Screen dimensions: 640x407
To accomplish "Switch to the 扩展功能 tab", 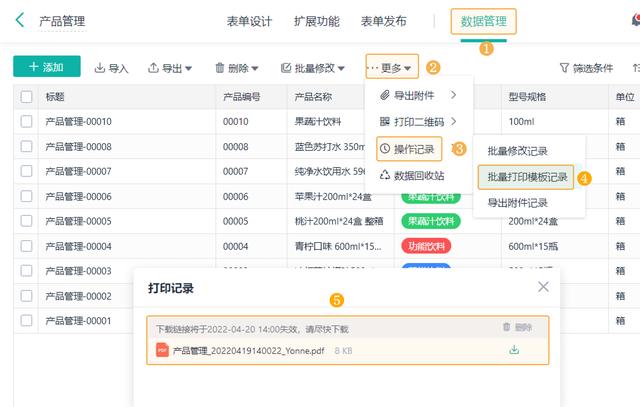I will [x=316, y=21].
